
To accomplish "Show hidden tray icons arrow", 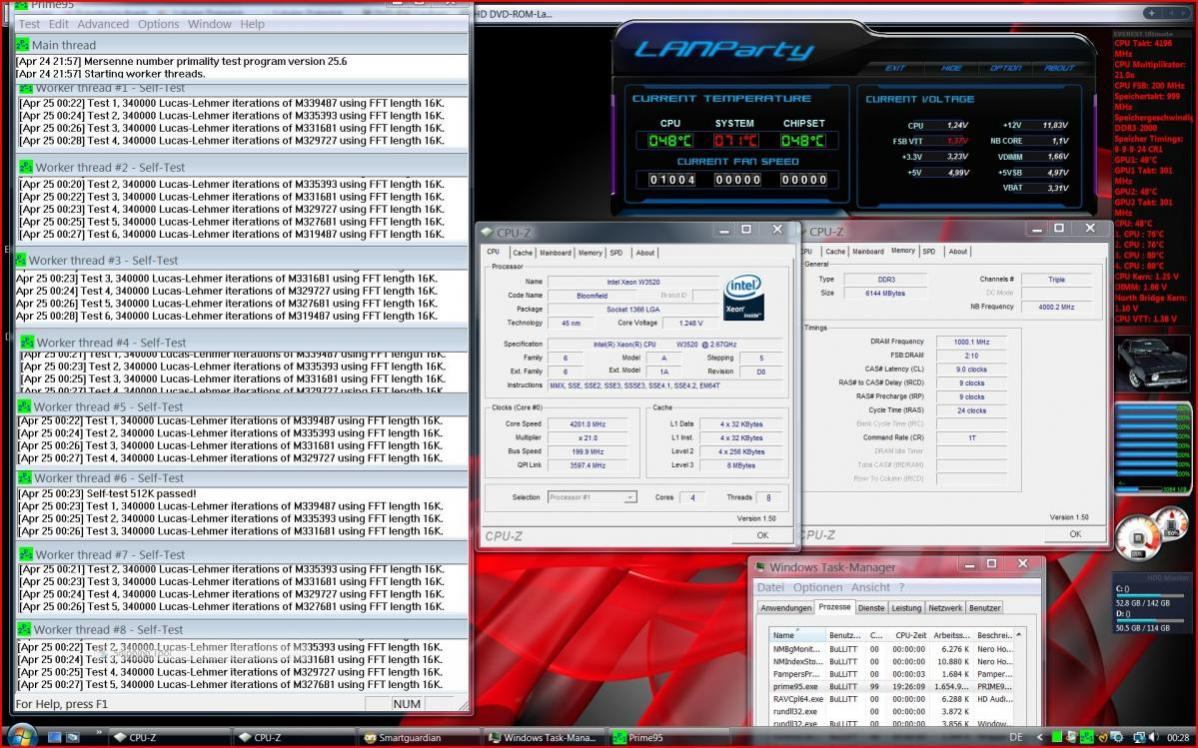I will tap(1039, 737).
